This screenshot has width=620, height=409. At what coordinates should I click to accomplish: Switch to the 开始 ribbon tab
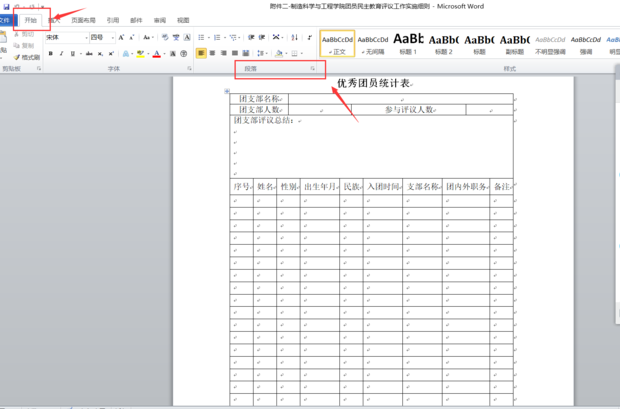click(30, 20)
